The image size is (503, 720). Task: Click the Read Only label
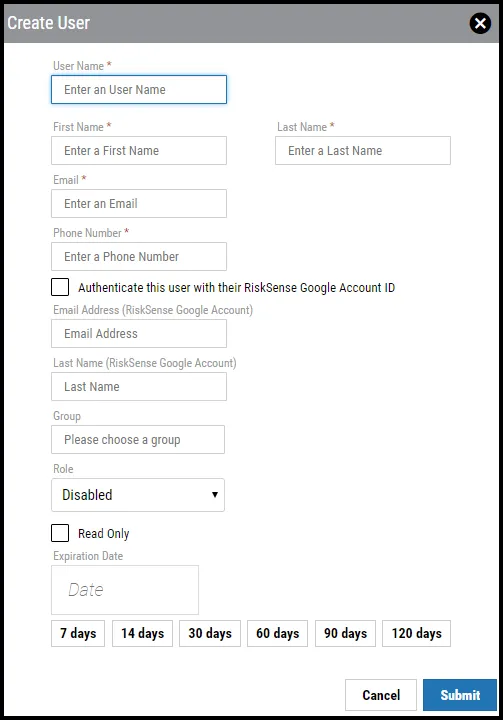click(104, 534)
